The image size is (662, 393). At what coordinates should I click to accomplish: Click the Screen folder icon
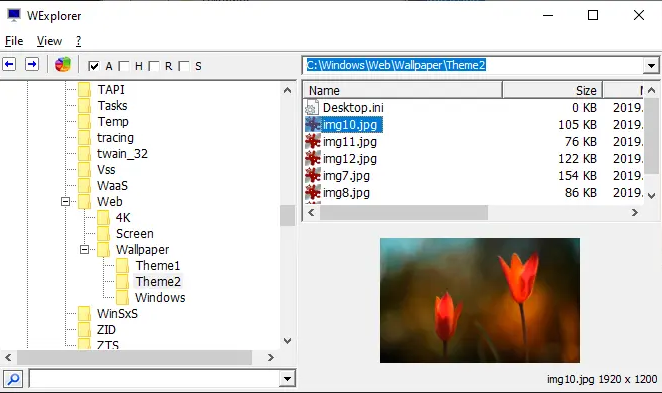[103, 233]
